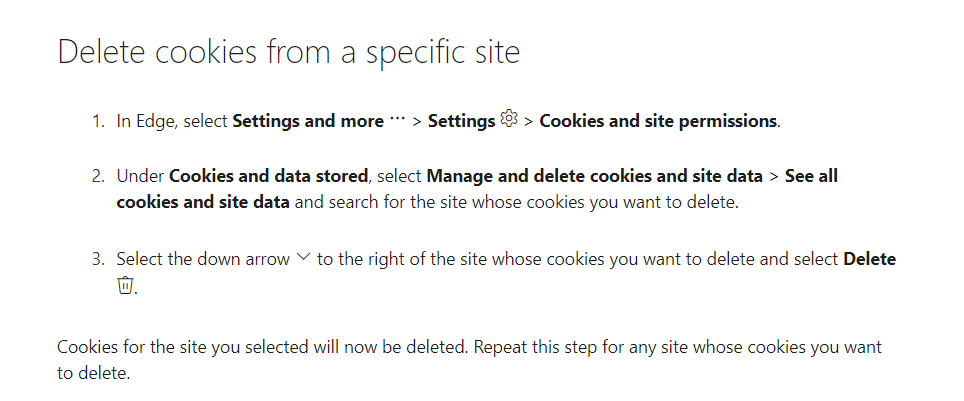The height and width of the screenshot is (401, 964).
Task: Click the bold Settings word before the gear
Action: pyautogui.click(x=461, y=121)
